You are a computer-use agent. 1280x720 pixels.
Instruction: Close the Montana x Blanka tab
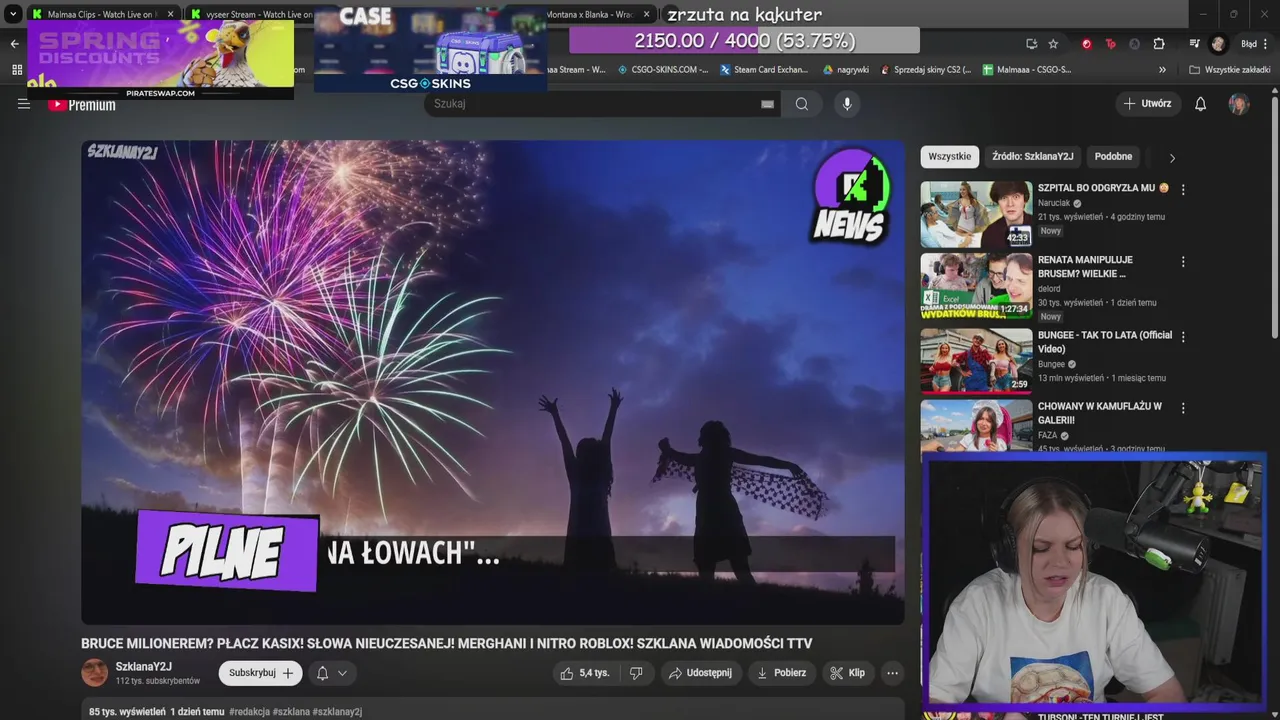[647, 14]
